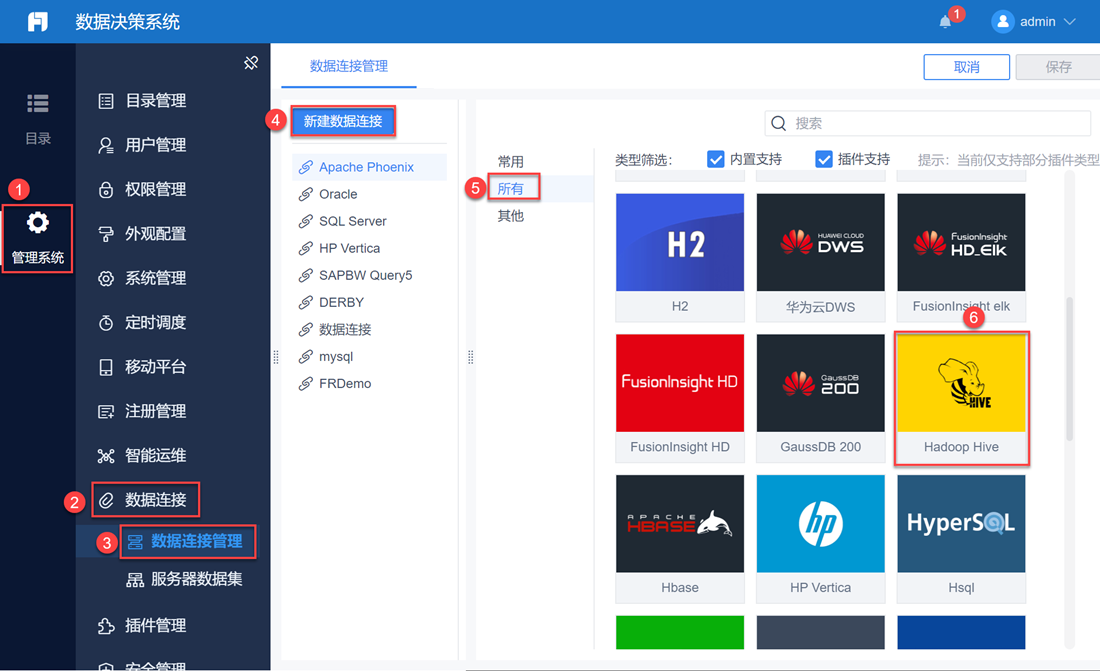Click the link icon beside mysql
Viewport: 1100px width, 671px height.
coord(305,357)
